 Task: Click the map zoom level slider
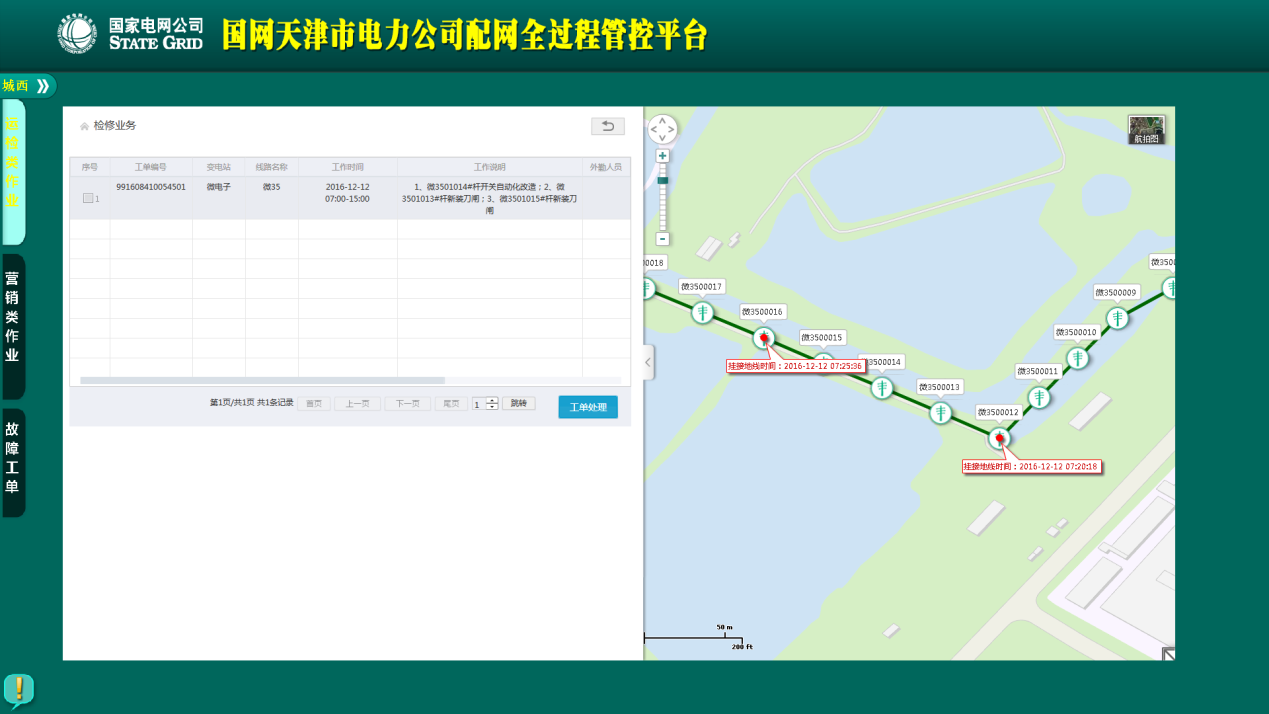click(x=662, y=197)
